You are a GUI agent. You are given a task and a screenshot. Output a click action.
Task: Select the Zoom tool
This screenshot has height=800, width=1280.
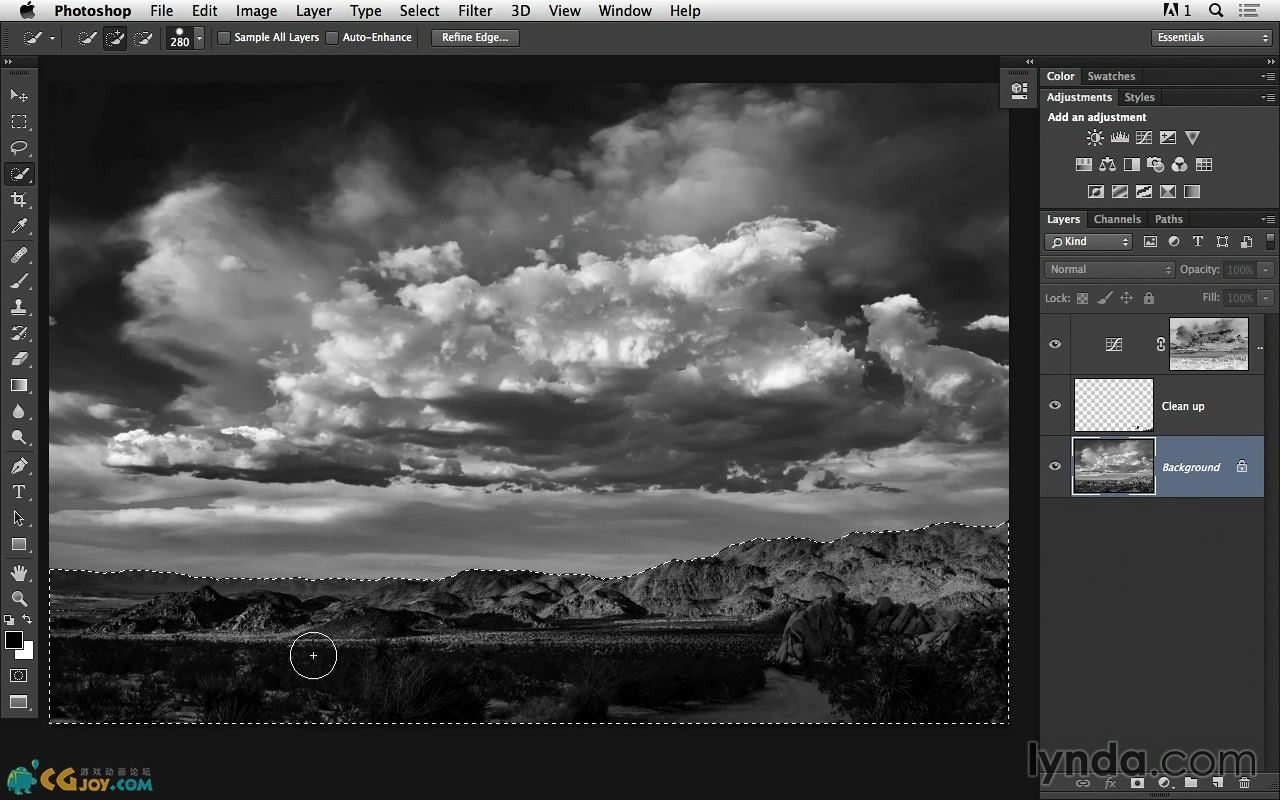[19, 599]
